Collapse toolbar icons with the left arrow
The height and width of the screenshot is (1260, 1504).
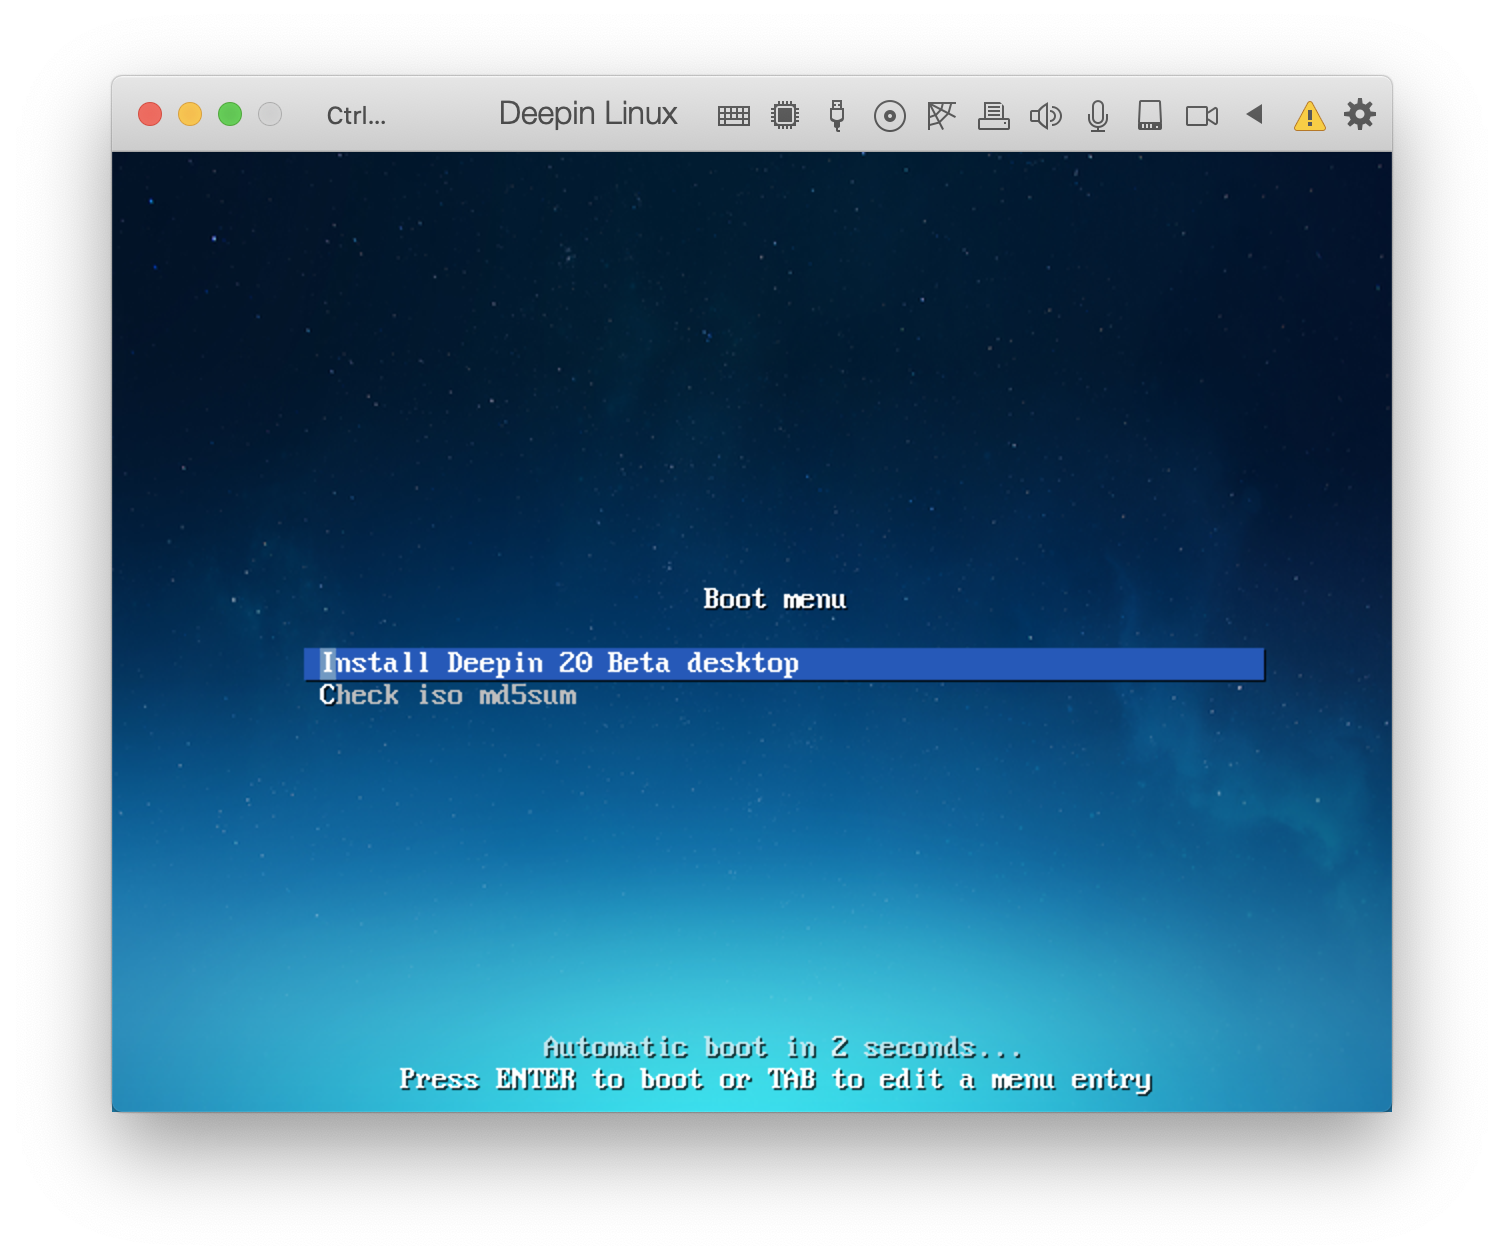[x=1255, y=114]
